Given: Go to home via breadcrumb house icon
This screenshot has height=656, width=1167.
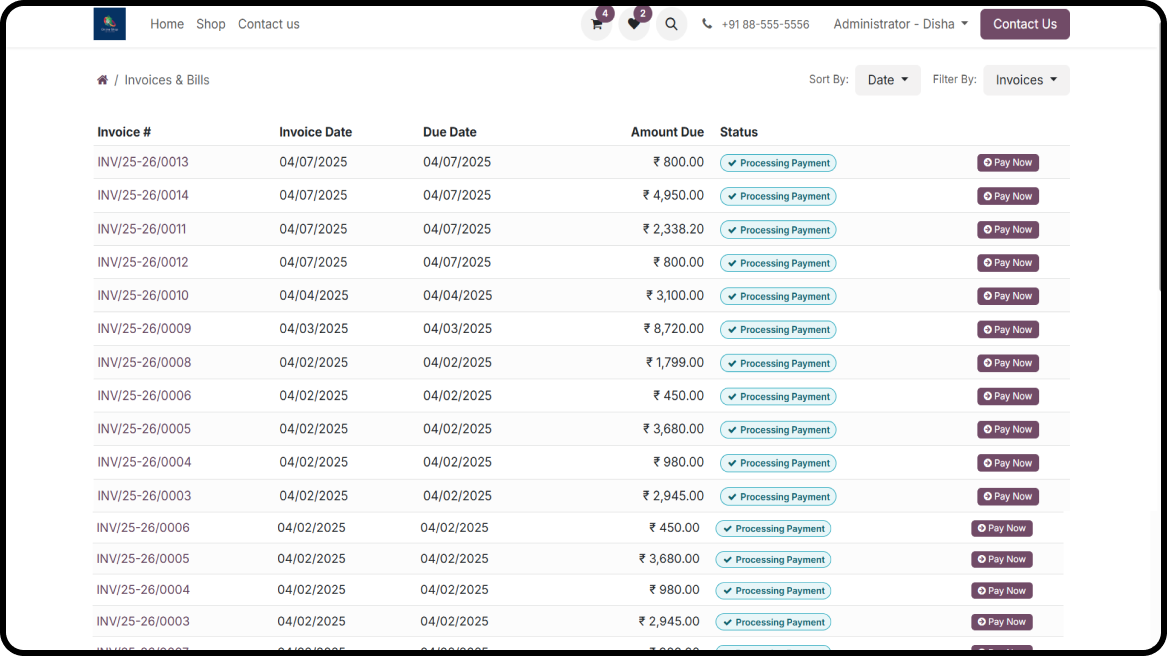Looking at the screenshot, I should coord(102,80).
